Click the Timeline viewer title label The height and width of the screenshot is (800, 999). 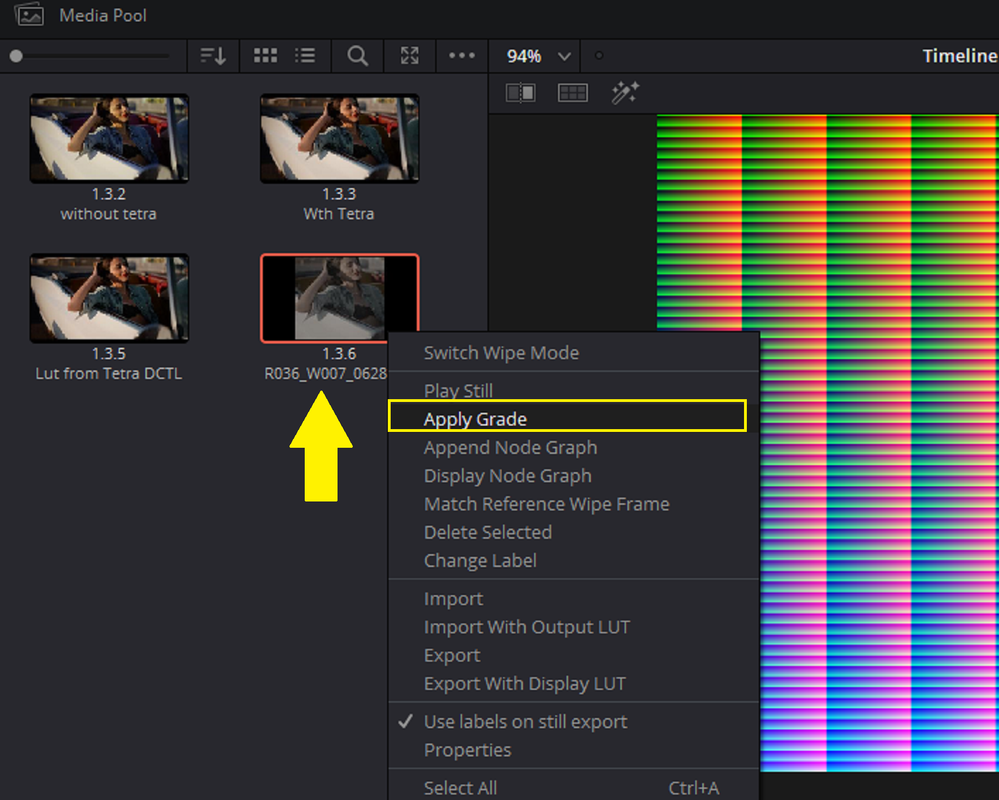pyautogui.click(x=960, y=56)
